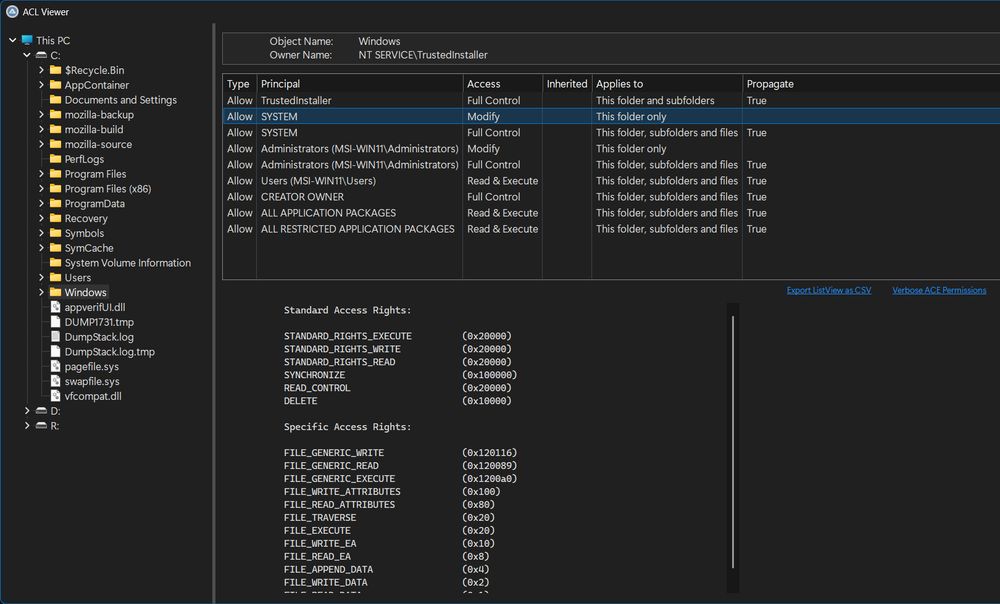Click the This PC computer icon
The width and height of the screenshot is (1000, 604).
click(27, 40)
